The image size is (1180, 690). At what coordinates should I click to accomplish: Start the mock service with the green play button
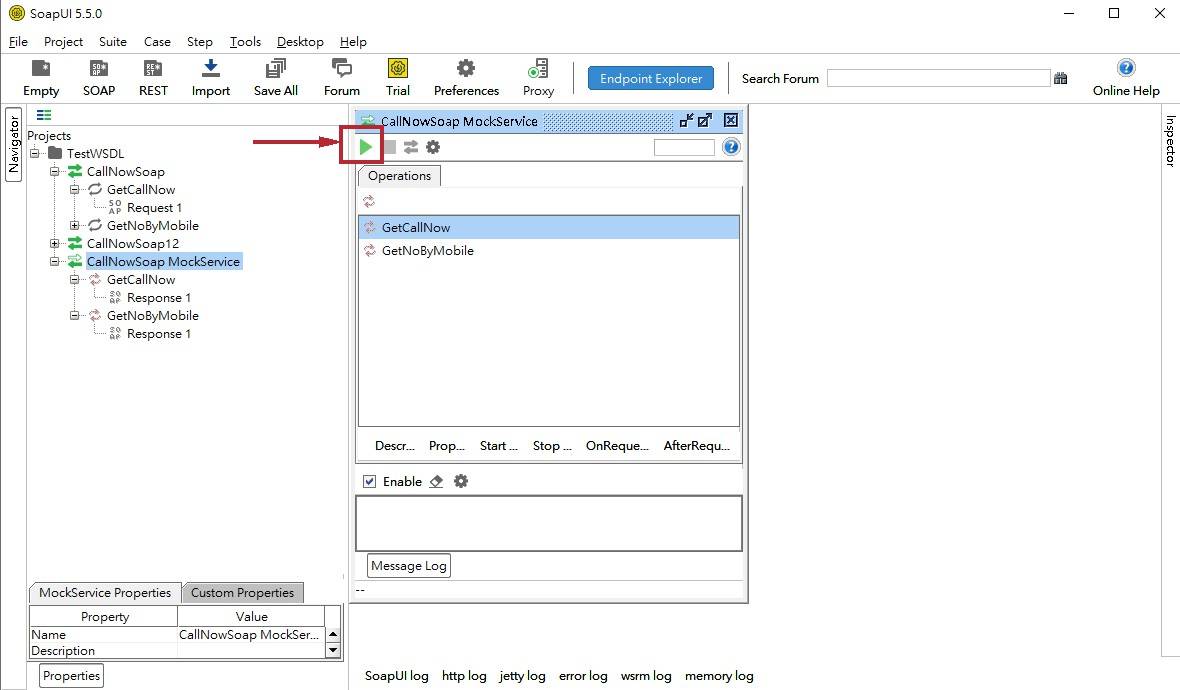click(x=366, y=147)
